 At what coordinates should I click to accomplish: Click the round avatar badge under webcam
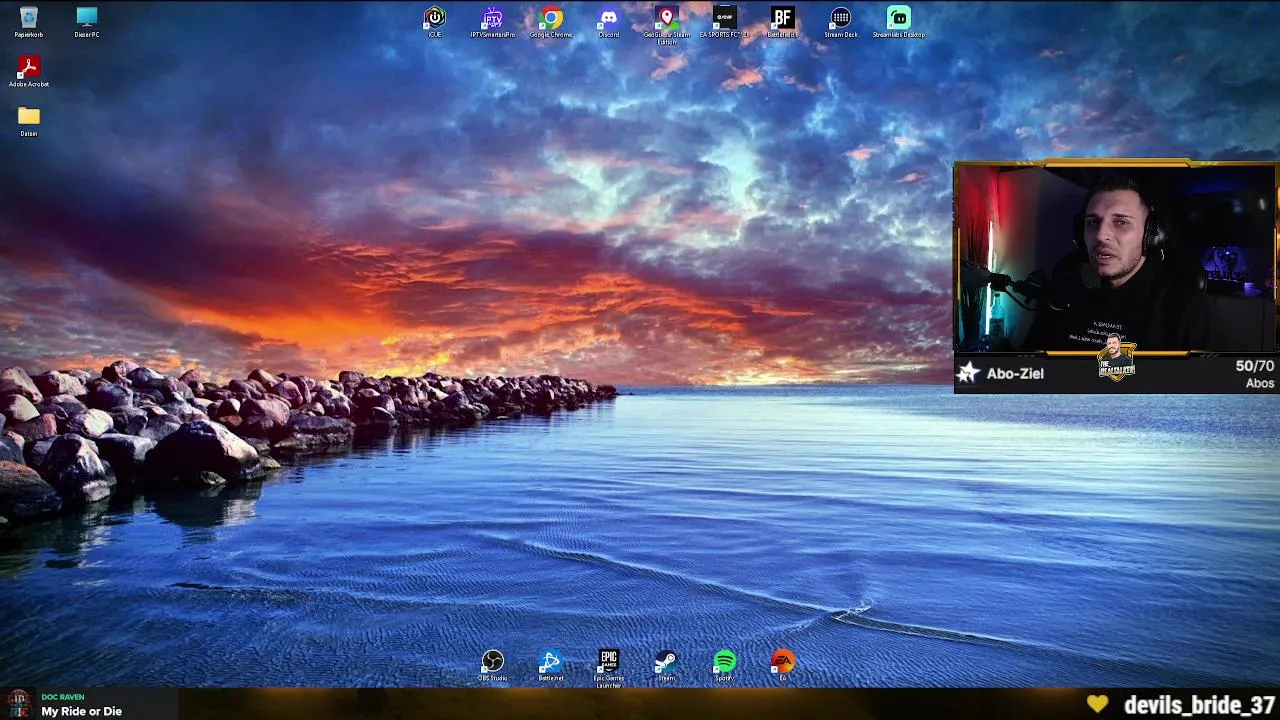(1116, 358)
